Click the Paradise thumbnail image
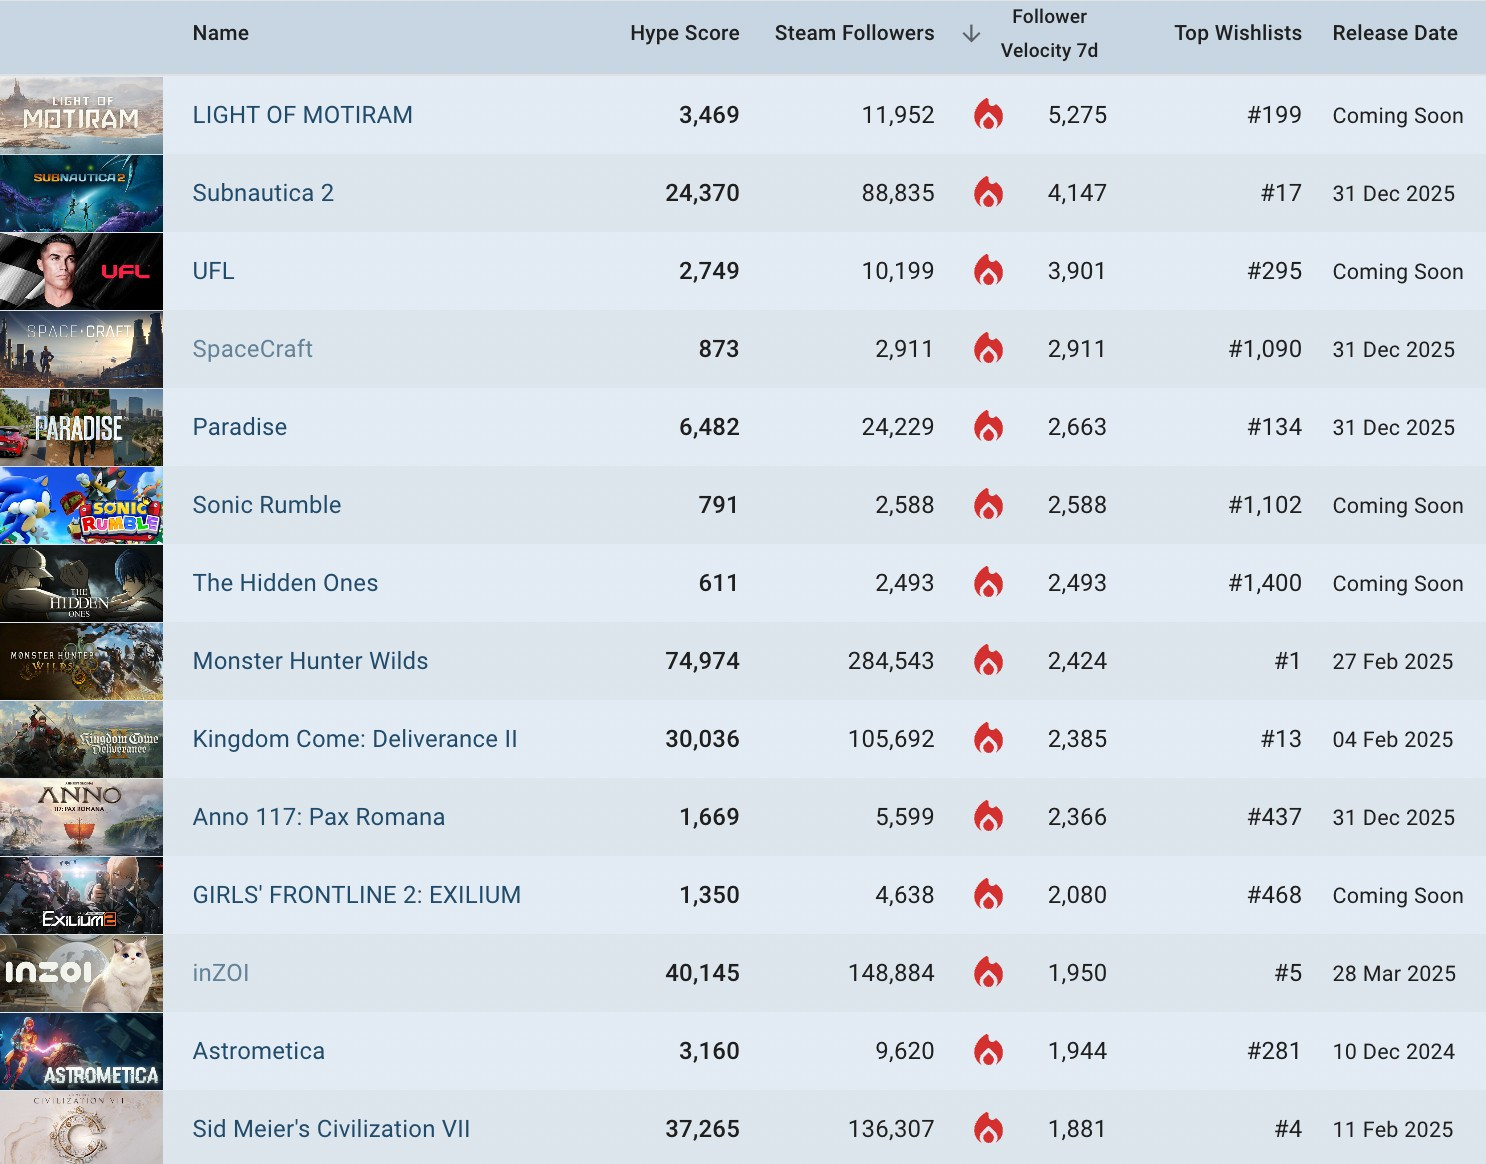Viewport: 1486px width, 1164px height. (x=81, y=427)
